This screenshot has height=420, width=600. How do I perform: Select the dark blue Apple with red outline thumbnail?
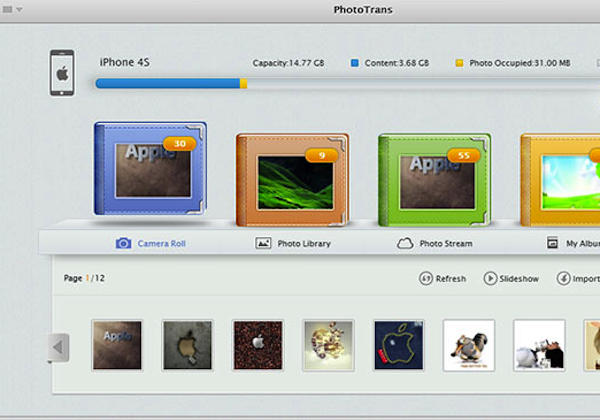399,345
